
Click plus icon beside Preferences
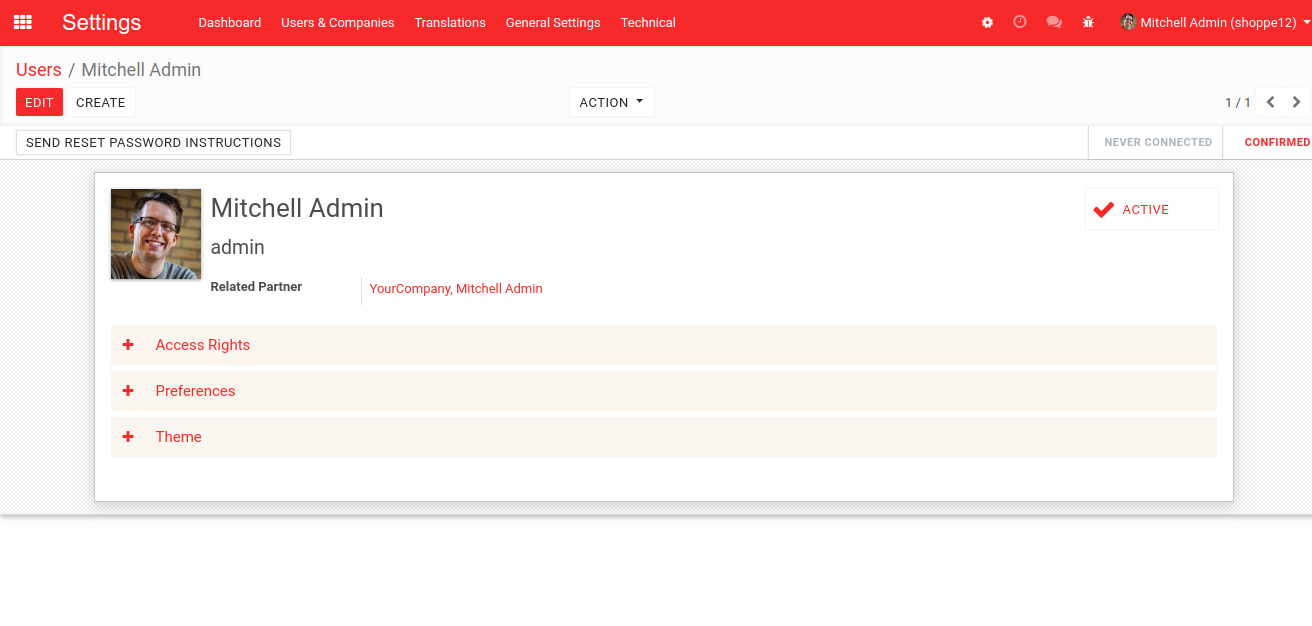[x=128, y=391]
